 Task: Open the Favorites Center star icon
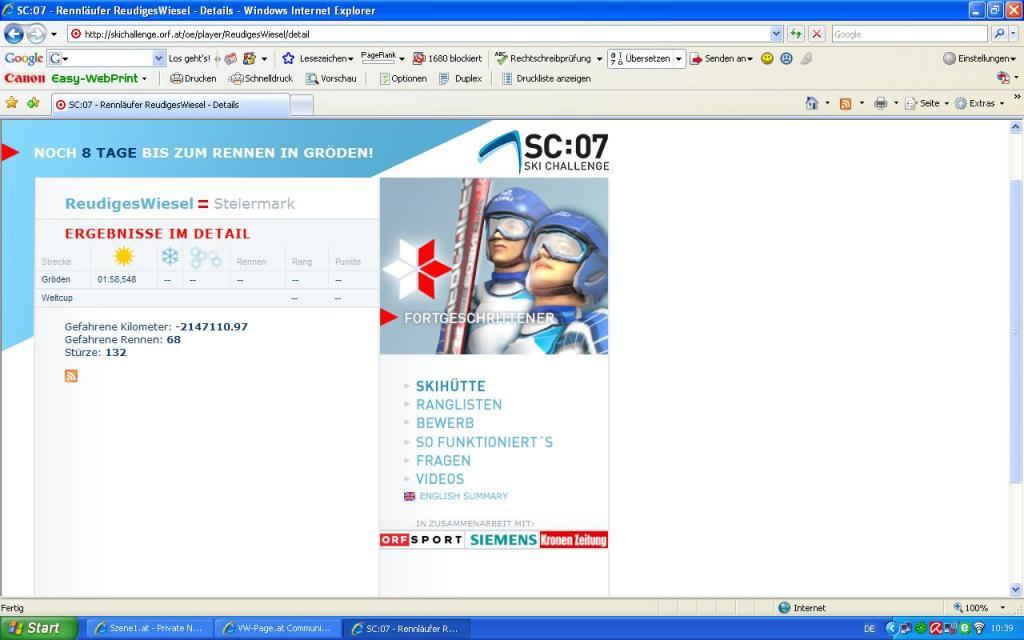point(12,103)
